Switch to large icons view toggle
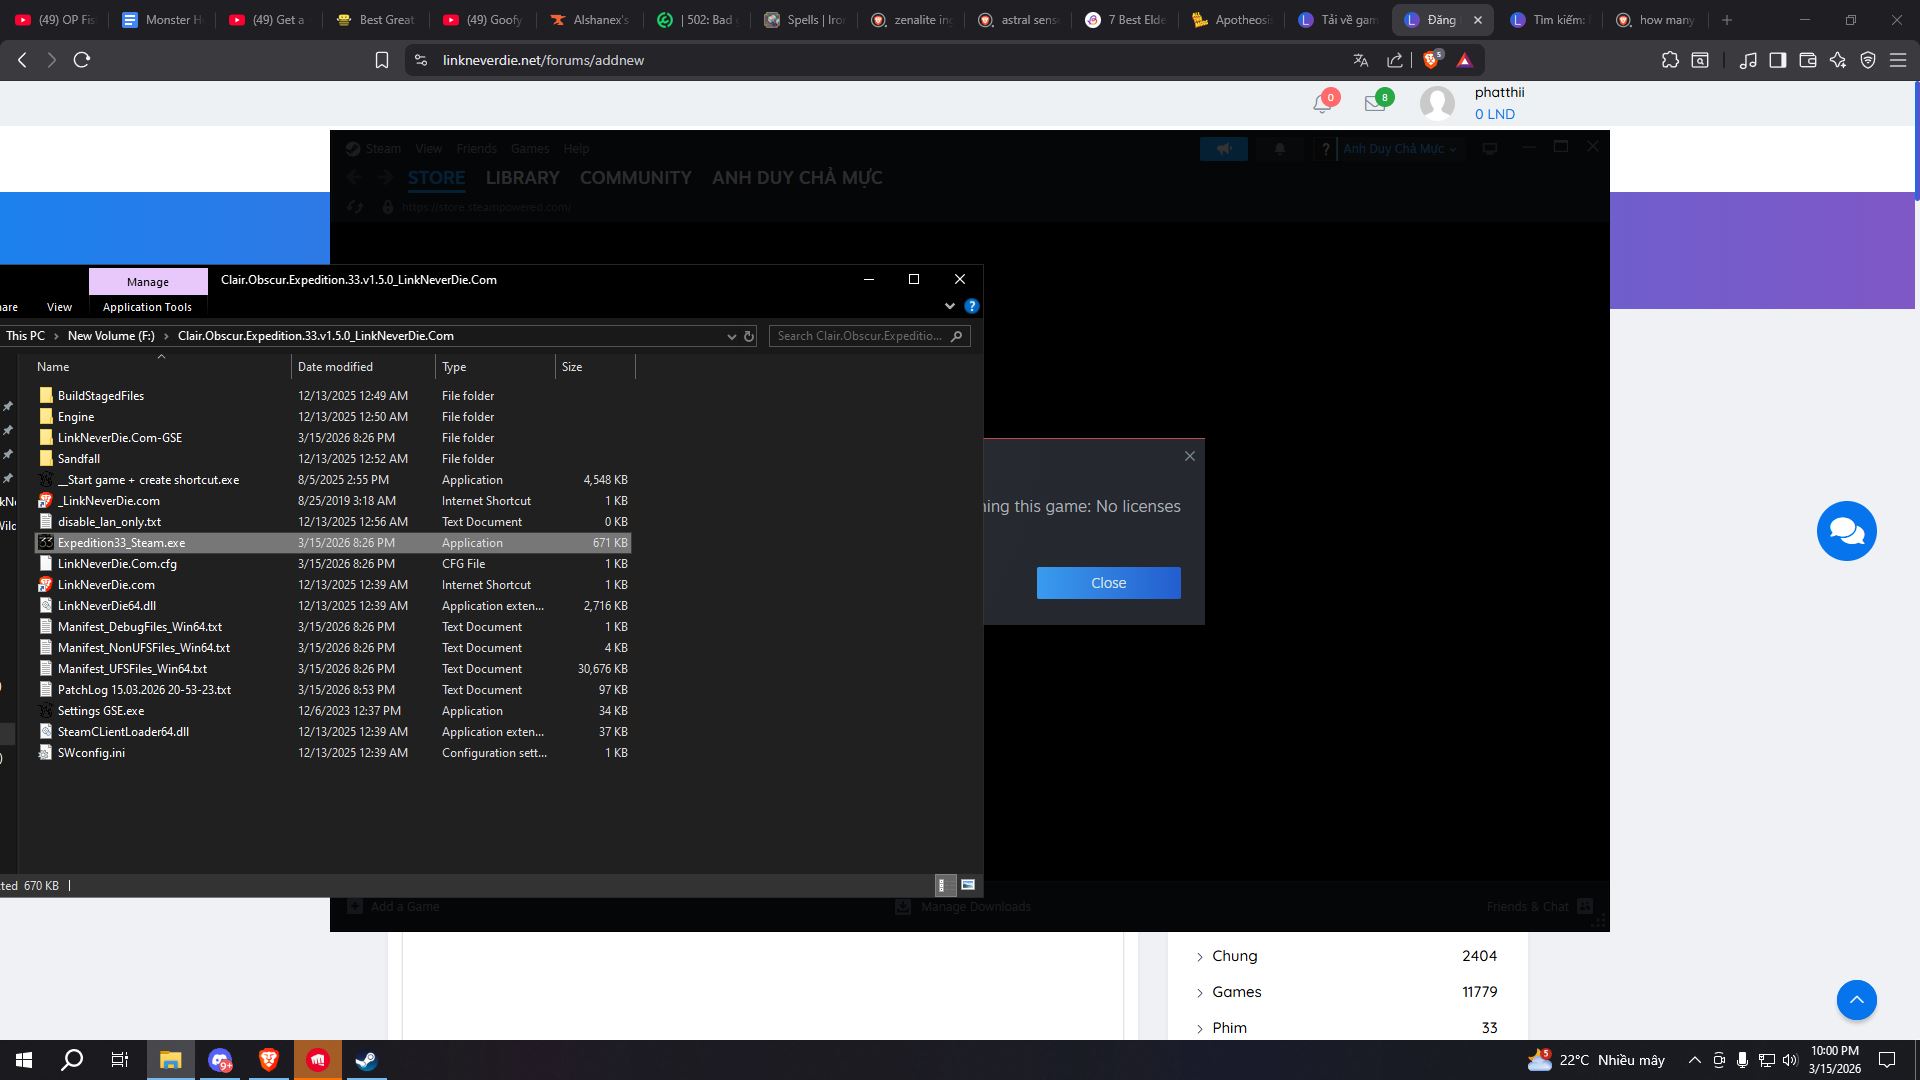This screenshot has width=1920, height=1080. 968,885
